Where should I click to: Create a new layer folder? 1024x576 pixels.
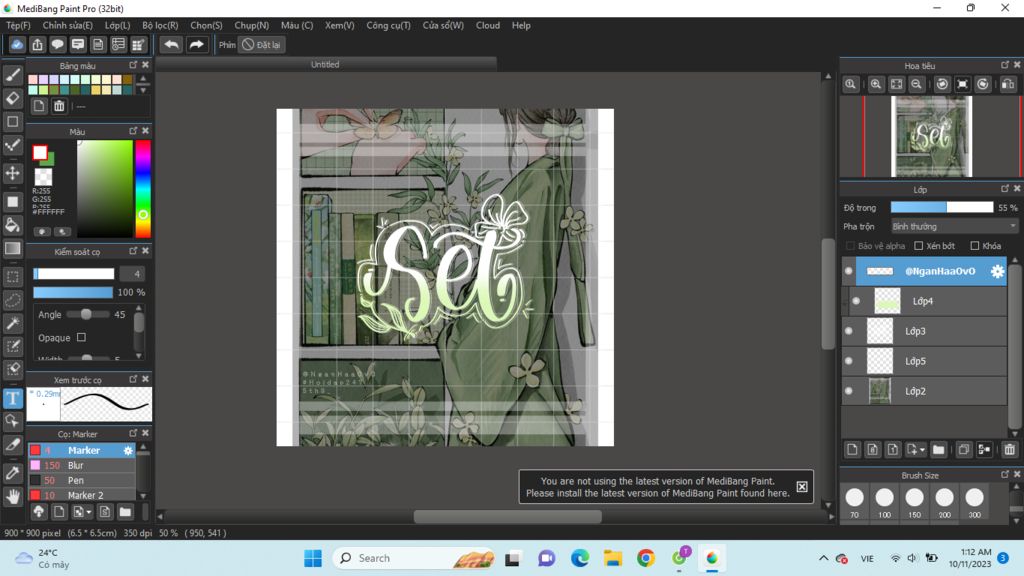click(938, 449)
